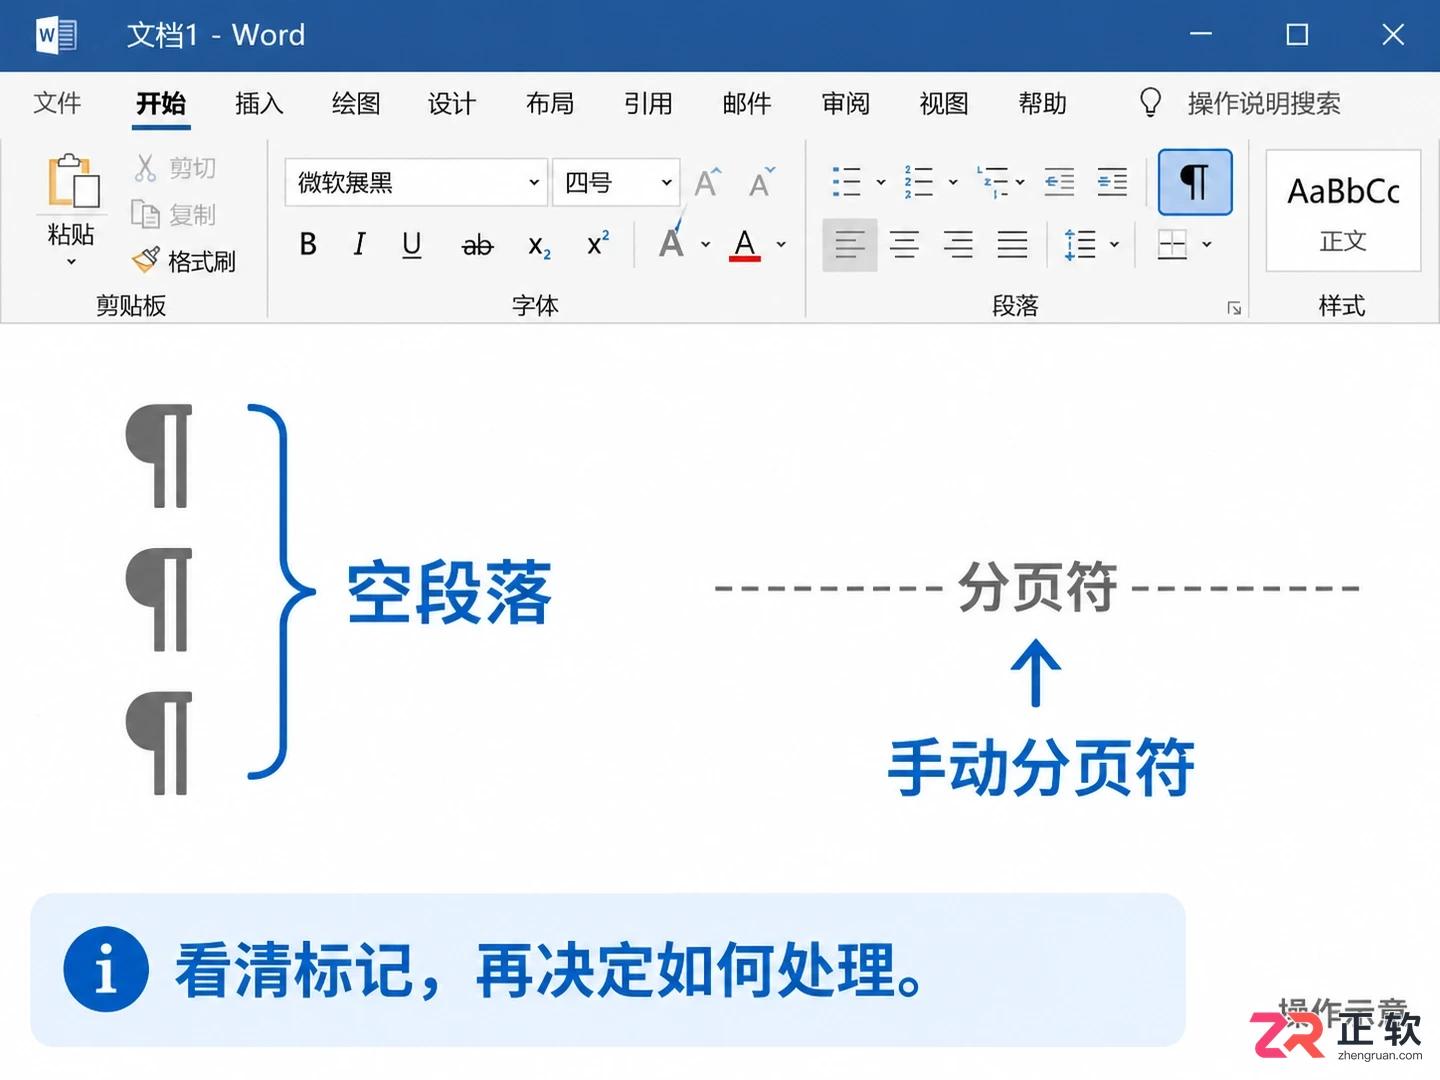Switch to the 审阅 tab
1440x1080 pixels.
coord(845,103)
